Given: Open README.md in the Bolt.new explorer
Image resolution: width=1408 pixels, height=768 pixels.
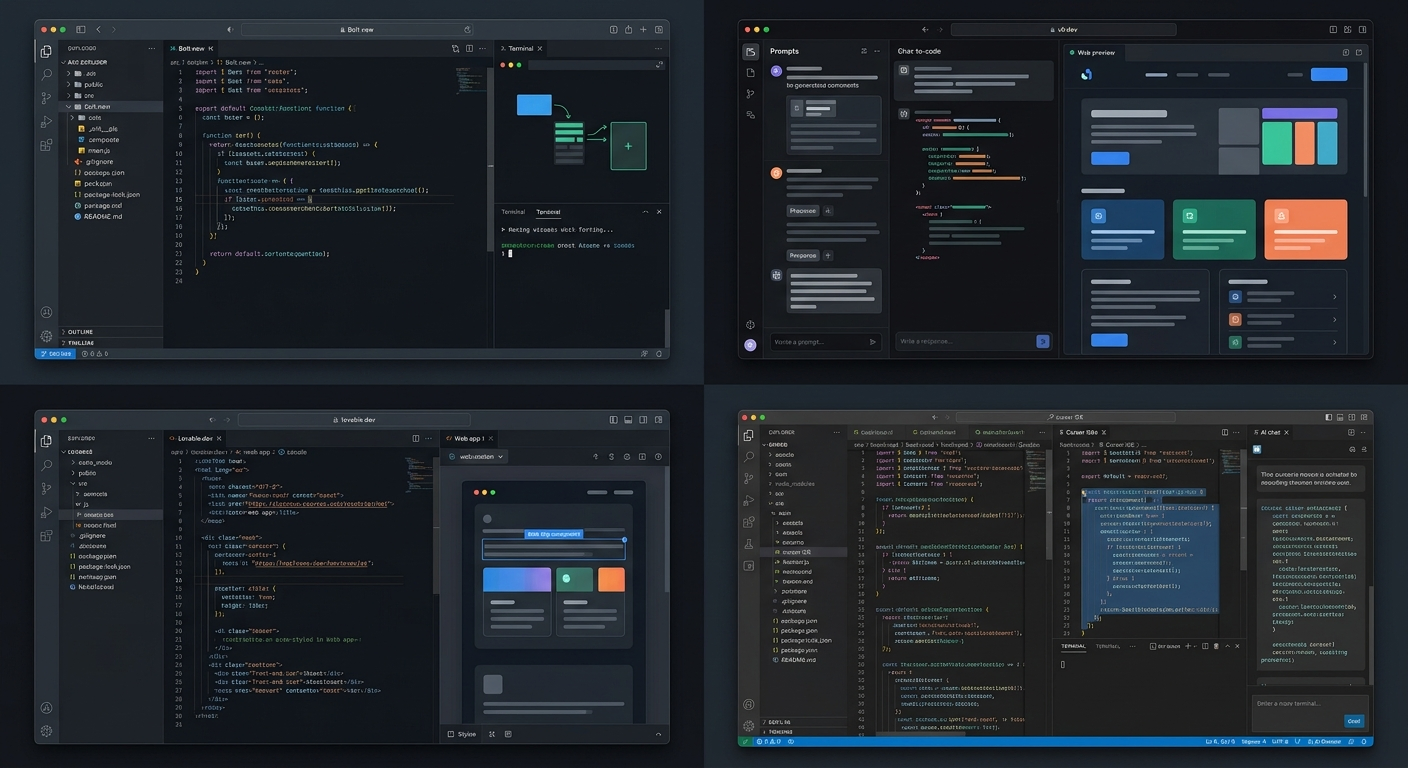Looking at the screenshot, I should tap(102, 217).
